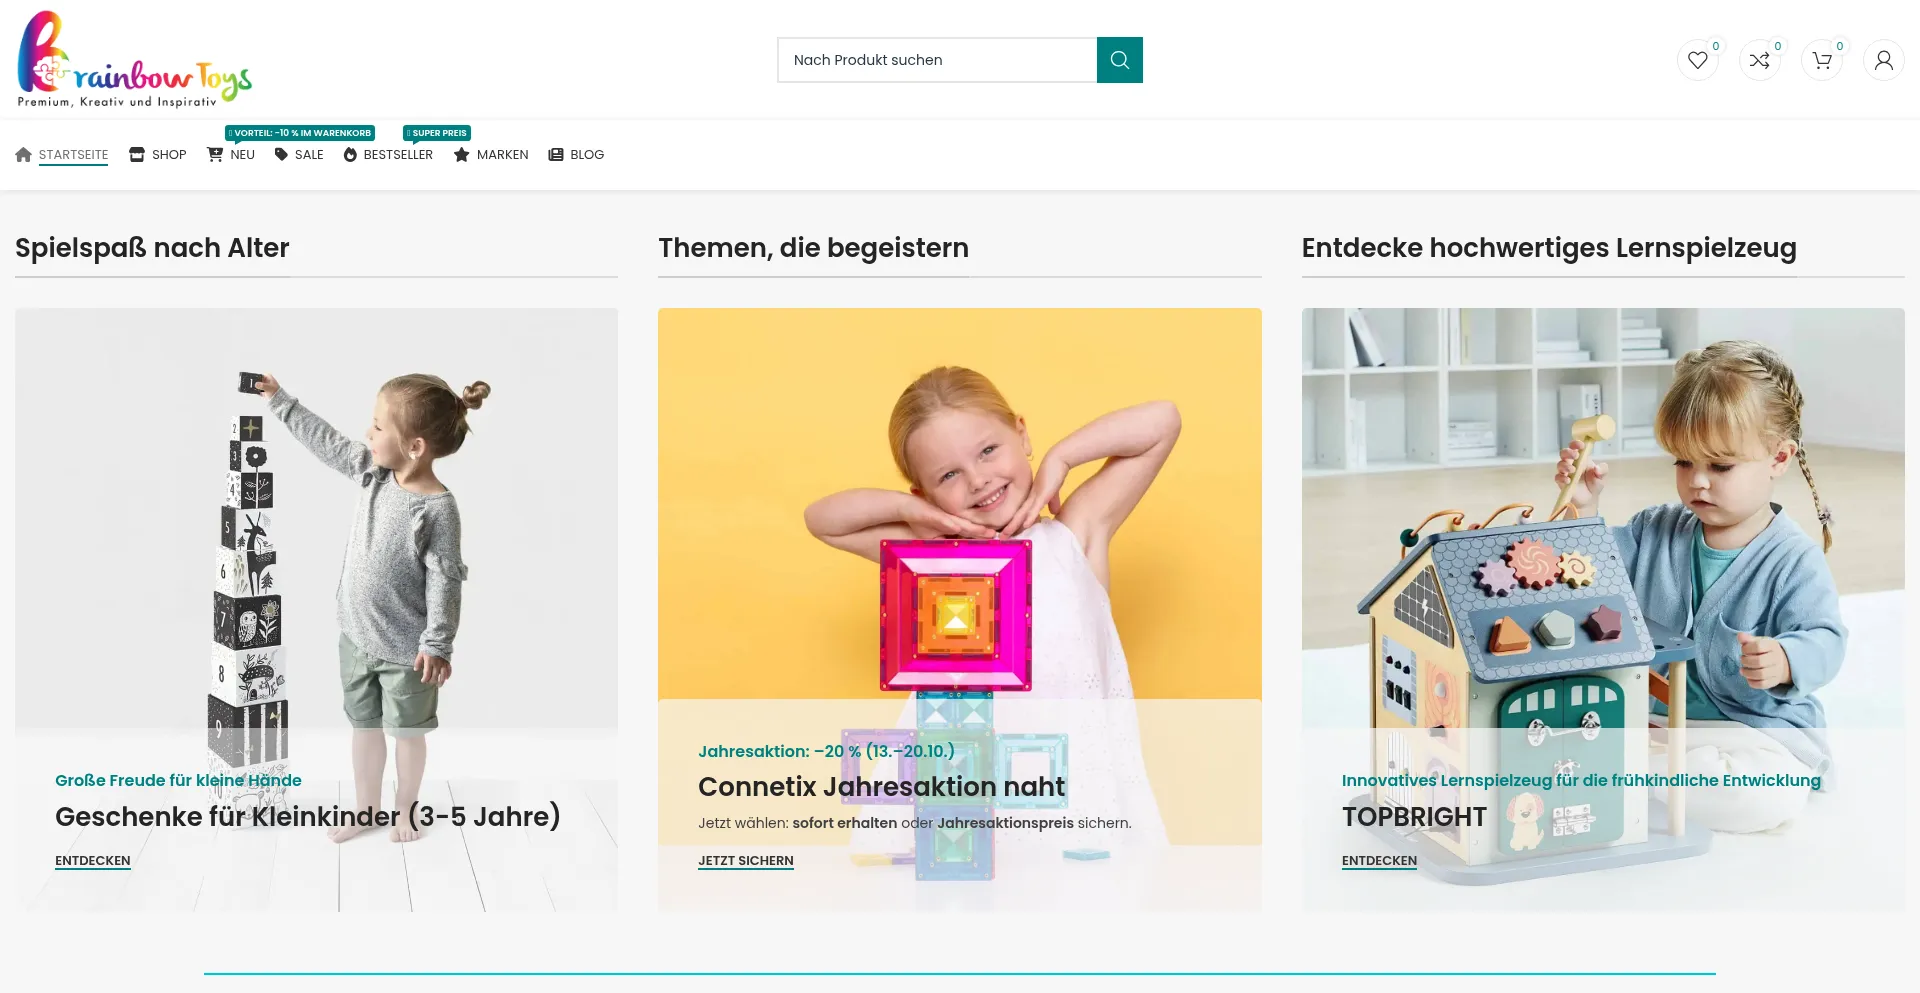Image resolution: width=1920 pixels, height=993 pixels.
Task: Open the wishlist heart icon
Action: click(x=1698, y=60)
